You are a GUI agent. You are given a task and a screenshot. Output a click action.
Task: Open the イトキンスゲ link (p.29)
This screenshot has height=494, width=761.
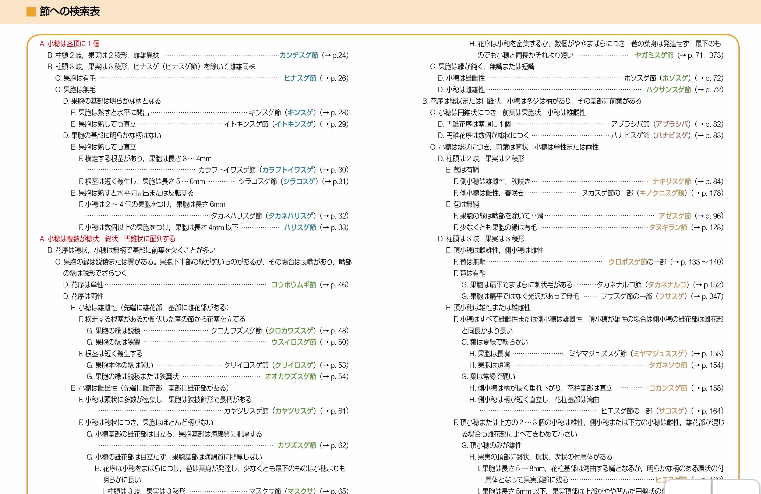point(294,124)
